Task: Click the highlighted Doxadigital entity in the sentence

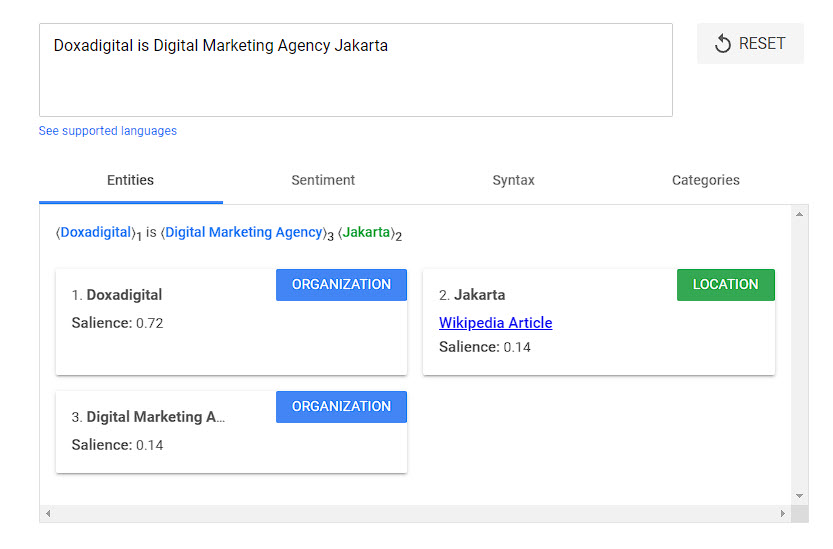Action: coord(96,232)
